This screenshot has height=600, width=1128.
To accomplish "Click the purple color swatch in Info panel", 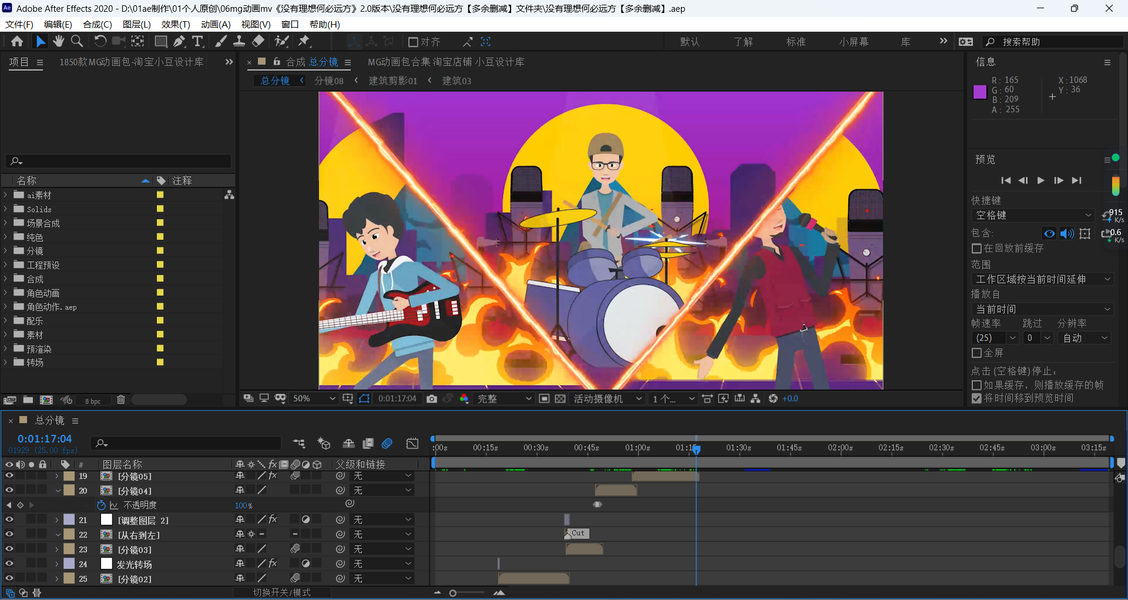I will tap(980, 91).
